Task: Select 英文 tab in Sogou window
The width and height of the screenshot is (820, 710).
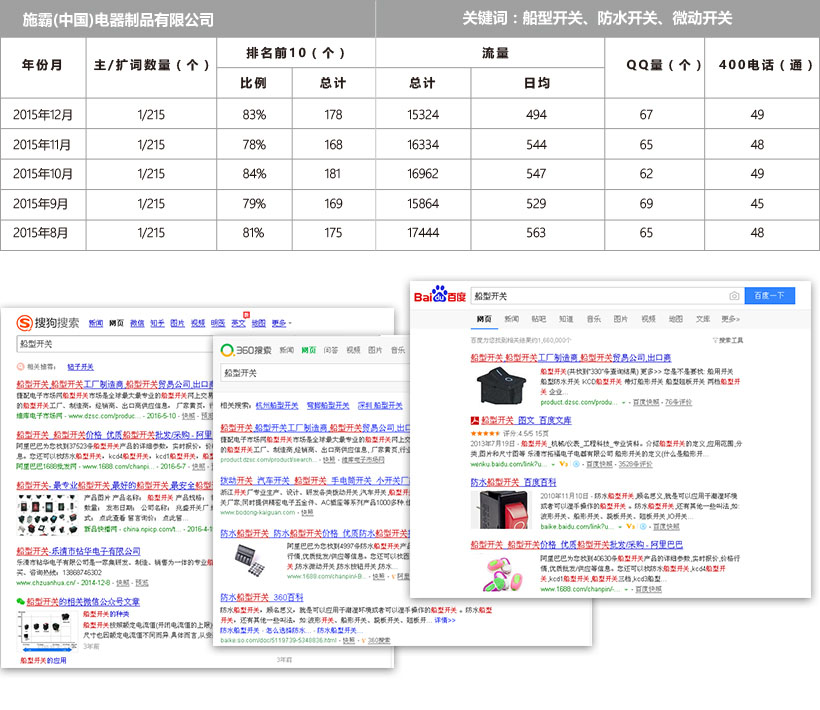Action: [x=238, y=324]
